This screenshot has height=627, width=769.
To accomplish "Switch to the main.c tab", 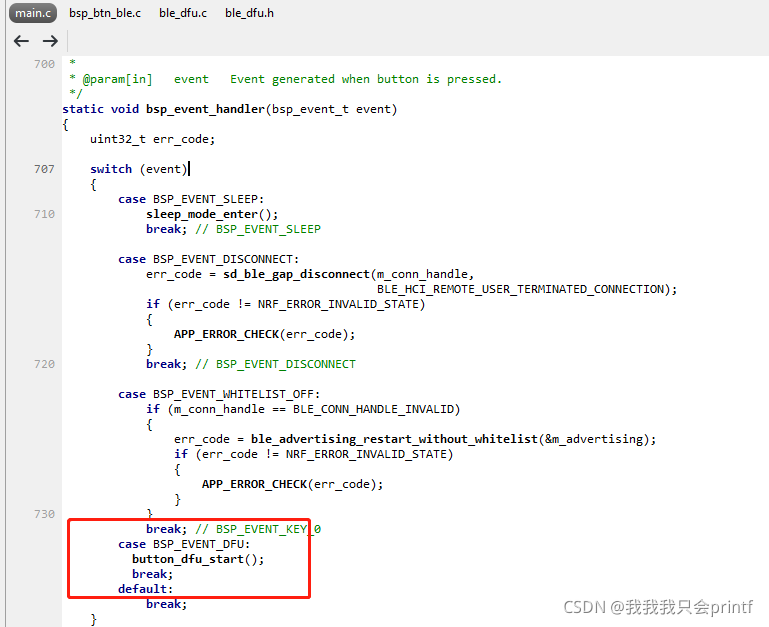I will (x=33, y=13).
